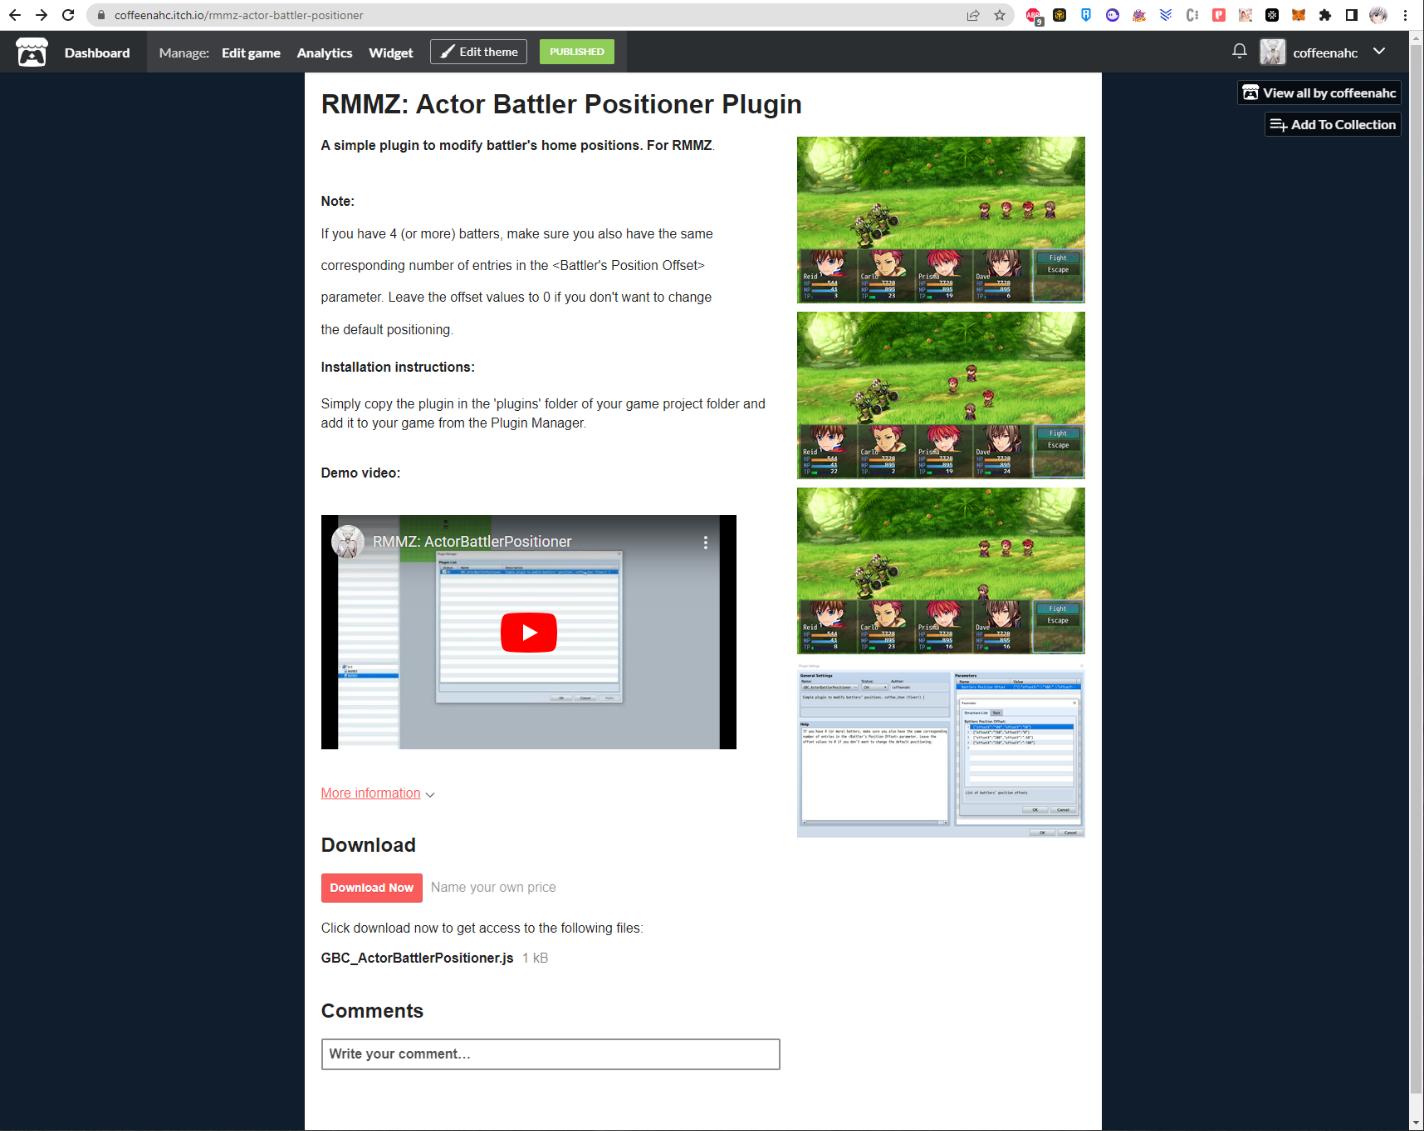Toggle the browser side panel icon
Viewport: 1424px width, 1131px height.
click(x=1351, y=15)
